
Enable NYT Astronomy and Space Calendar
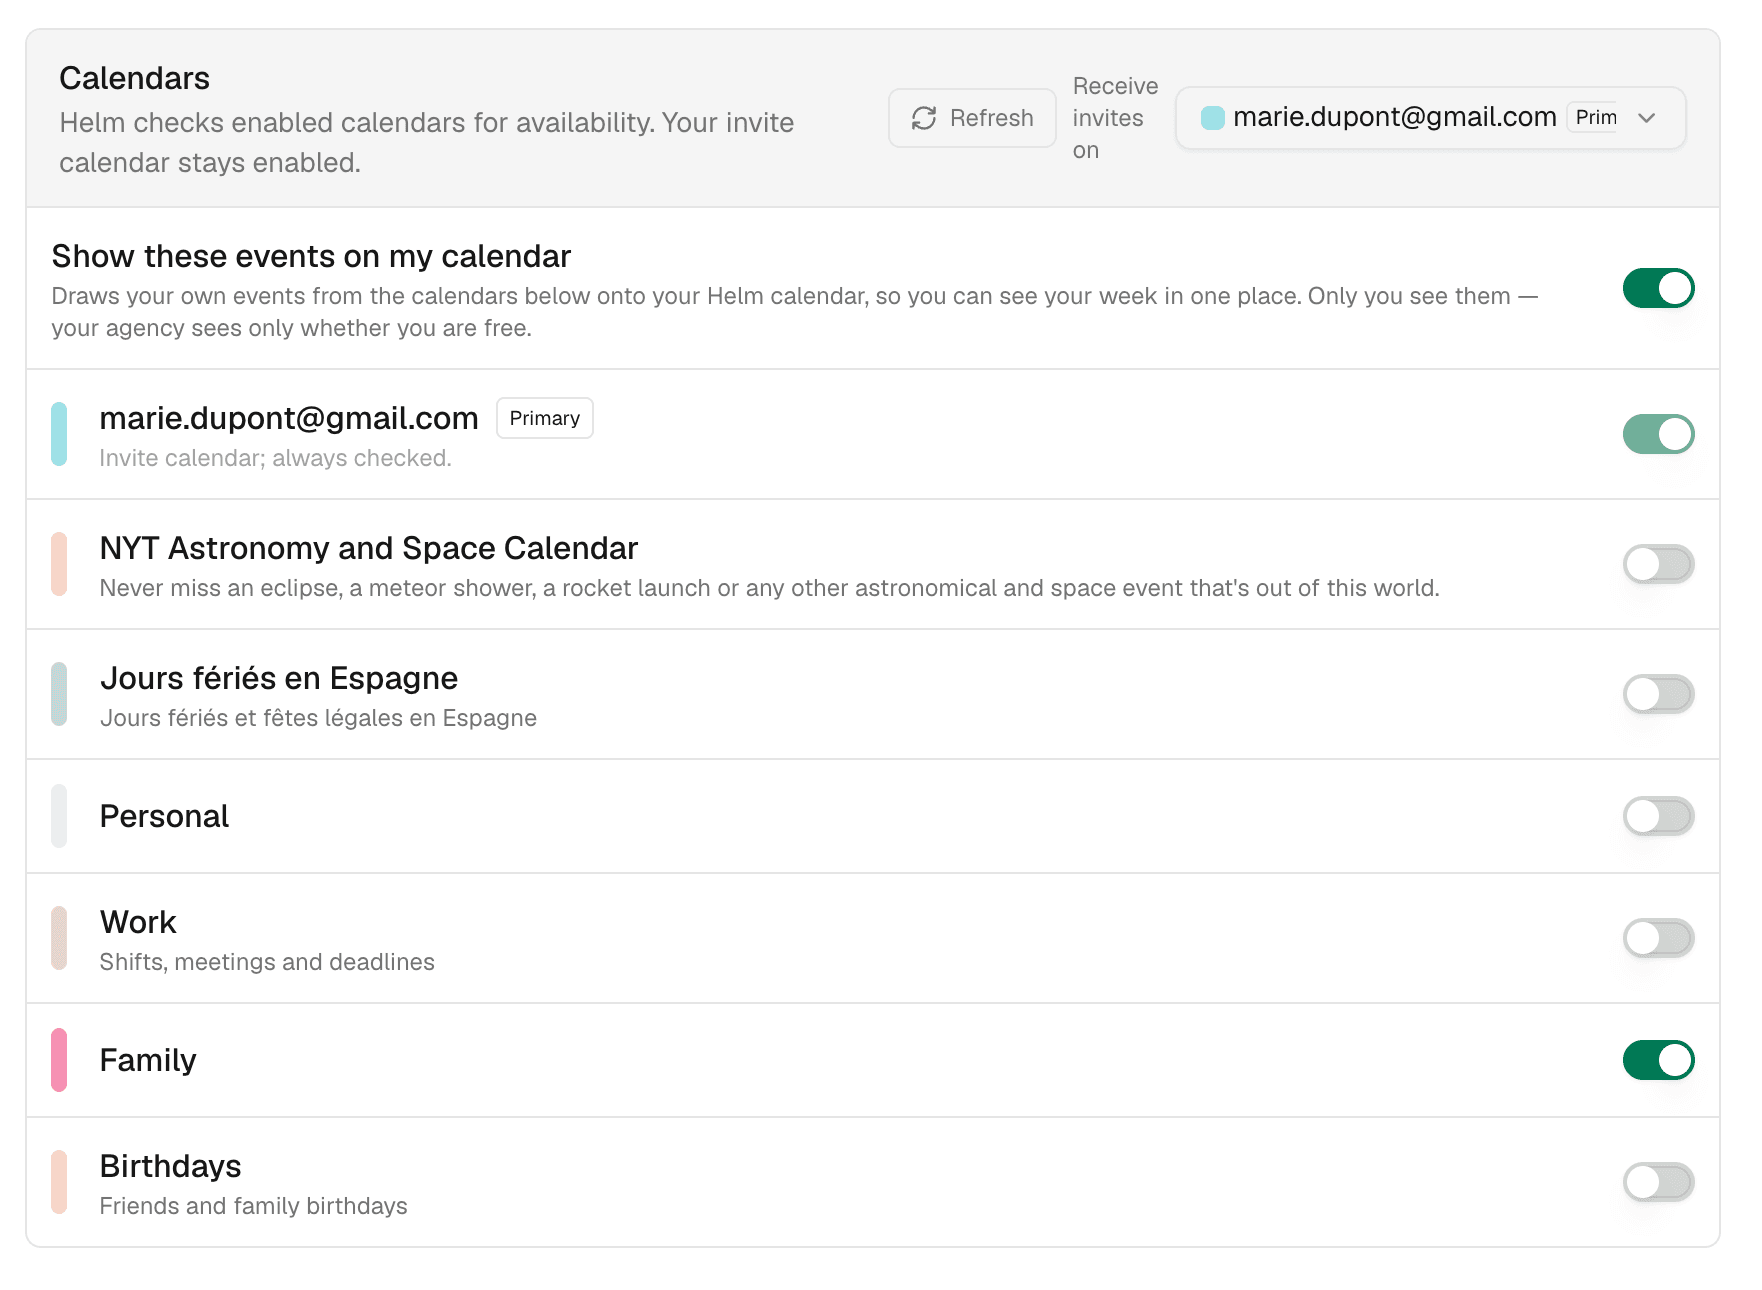1658,564
